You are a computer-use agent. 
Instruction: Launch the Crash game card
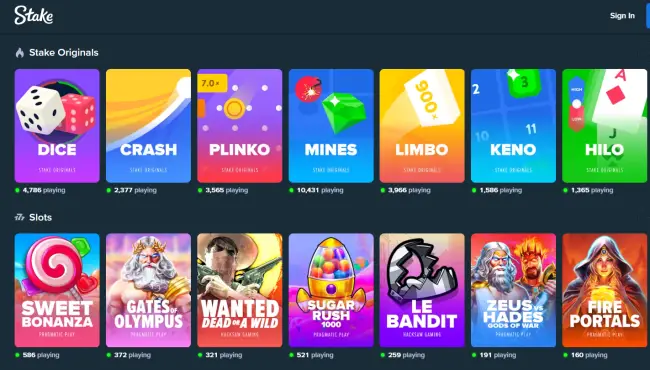click(x=148, y=126)
